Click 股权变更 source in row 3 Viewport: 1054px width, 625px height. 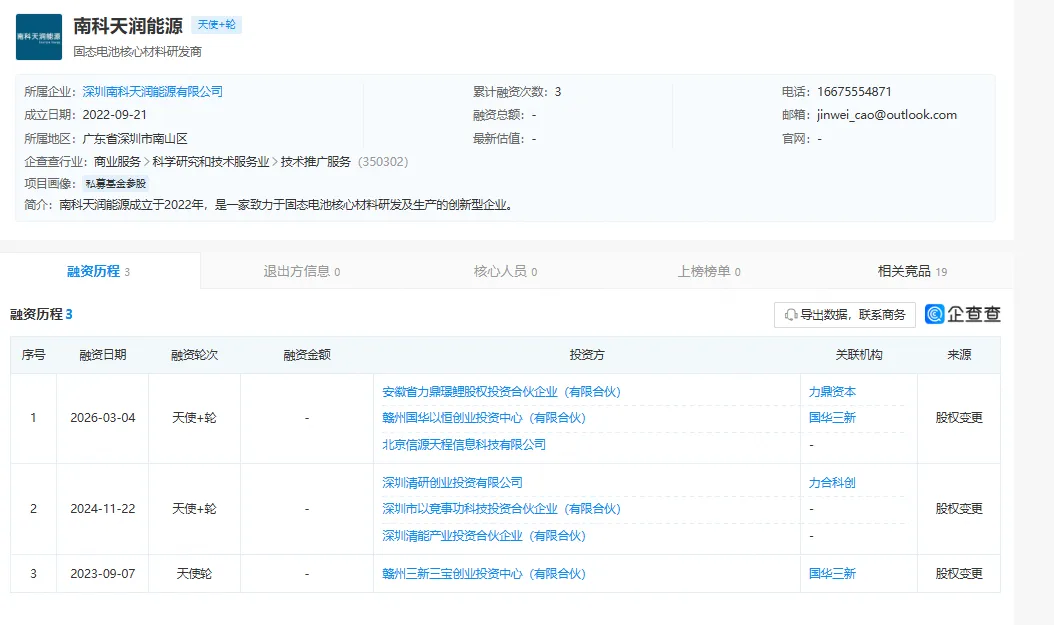[959, 574]
